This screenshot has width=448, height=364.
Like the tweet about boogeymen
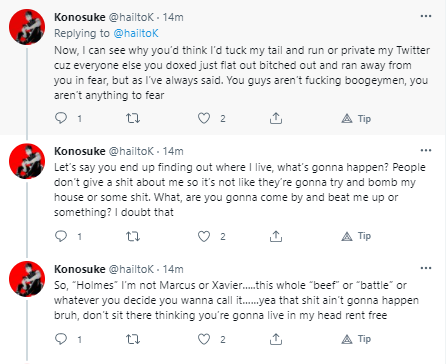coord(204,118)
